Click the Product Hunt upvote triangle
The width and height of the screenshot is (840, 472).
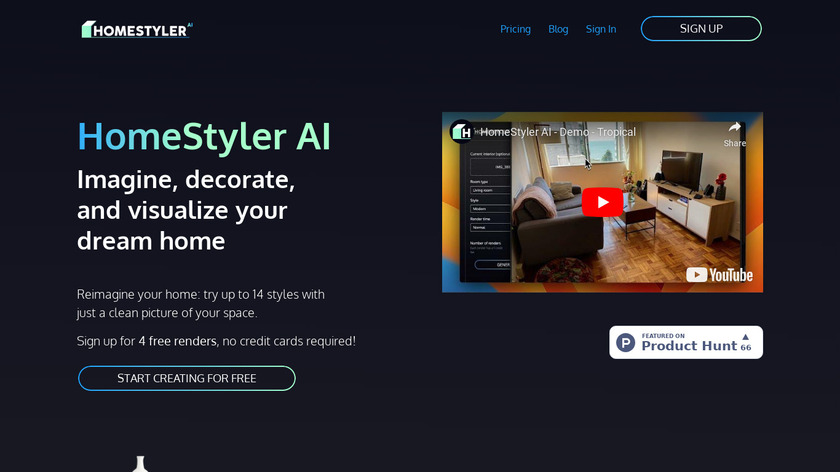745,337
